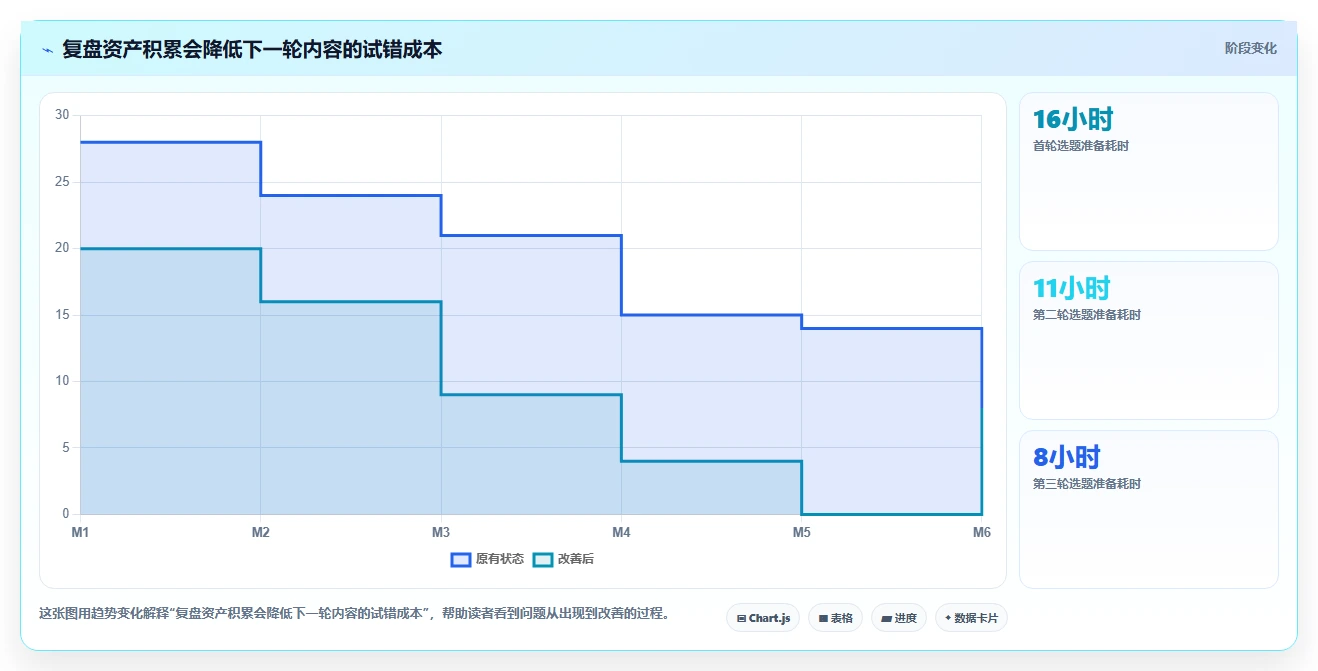
Task: Click the lightning icon beside the title
Action: 48,50
